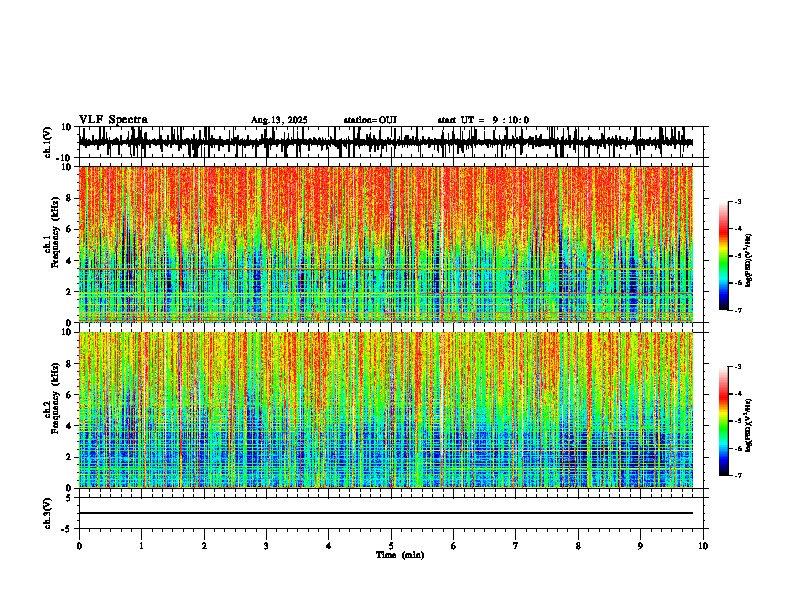792x612 pixels.
Task: Click the '-3' label on ch.1 colorbar
Action: [737, 201]
